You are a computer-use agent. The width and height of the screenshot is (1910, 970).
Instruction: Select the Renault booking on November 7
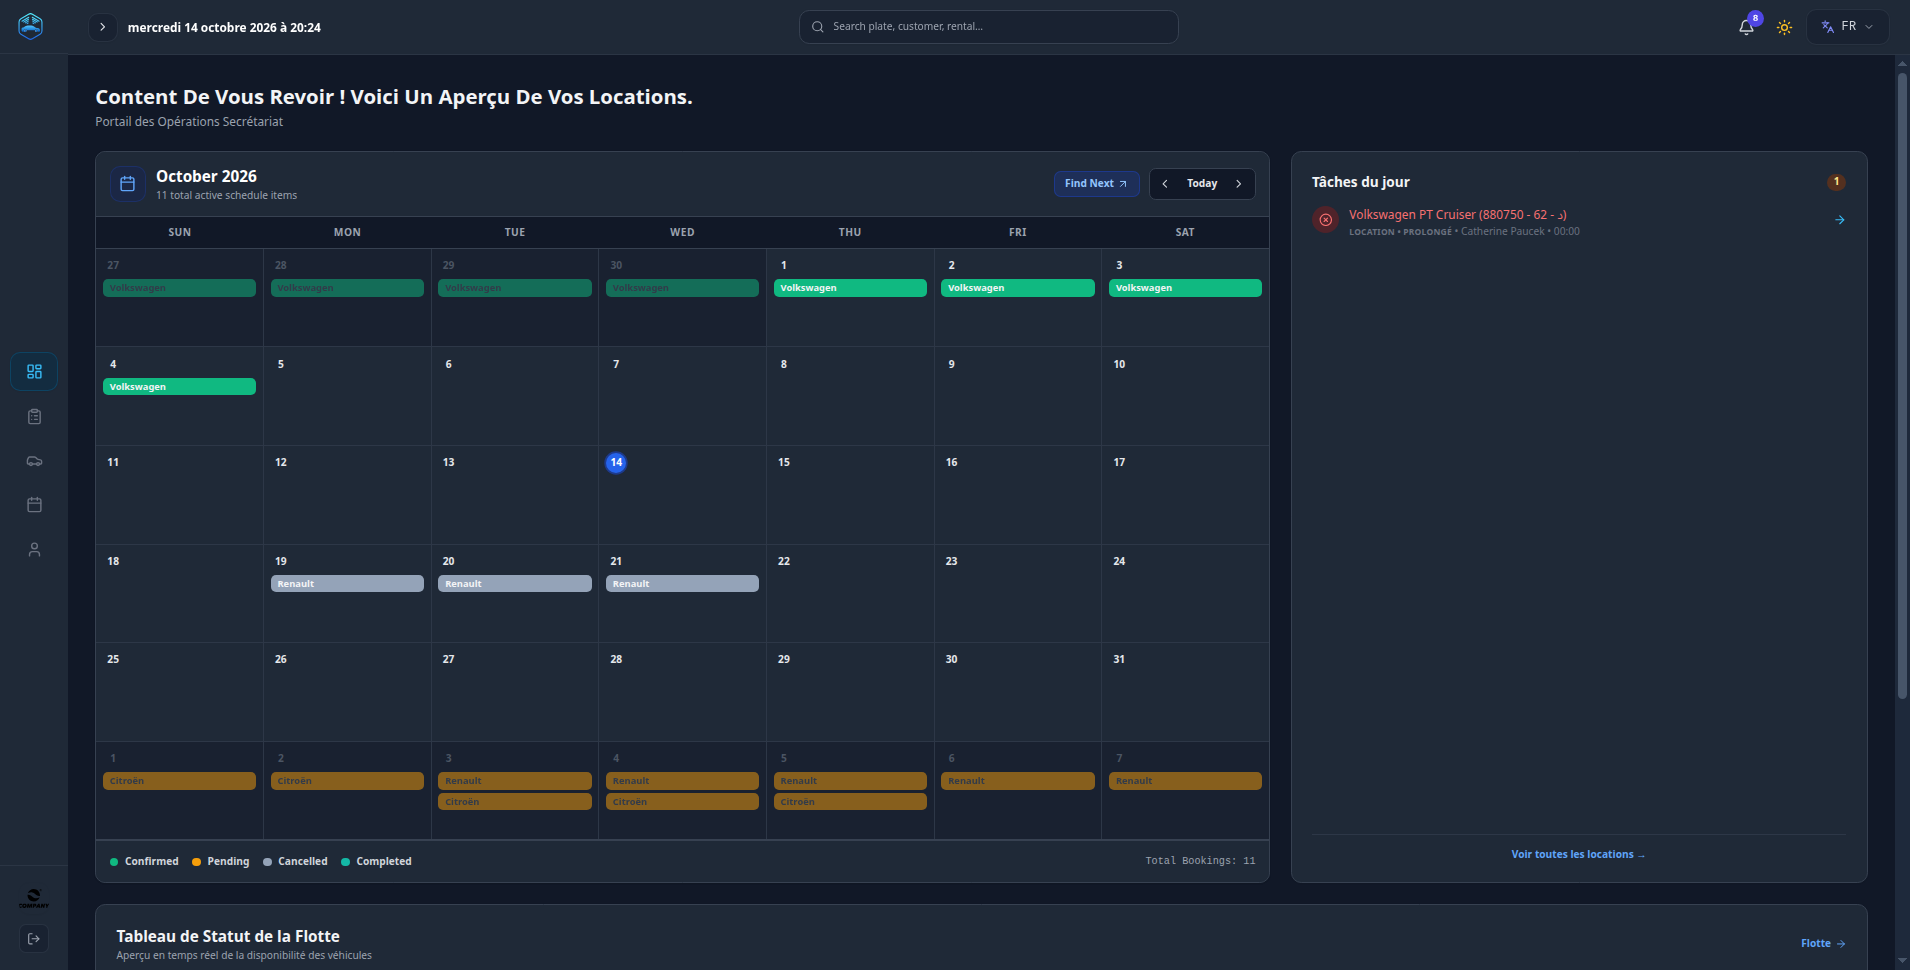click(x=1185, y=781)
